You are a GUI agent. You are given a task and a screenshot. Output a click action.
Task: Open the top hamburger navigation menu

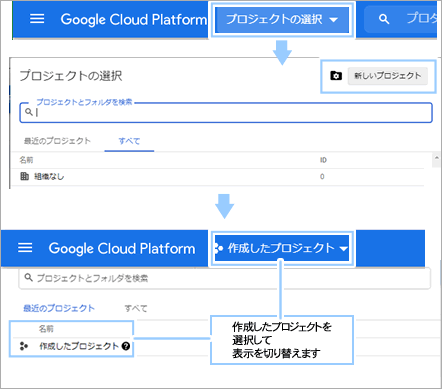[x=37, y=19]
